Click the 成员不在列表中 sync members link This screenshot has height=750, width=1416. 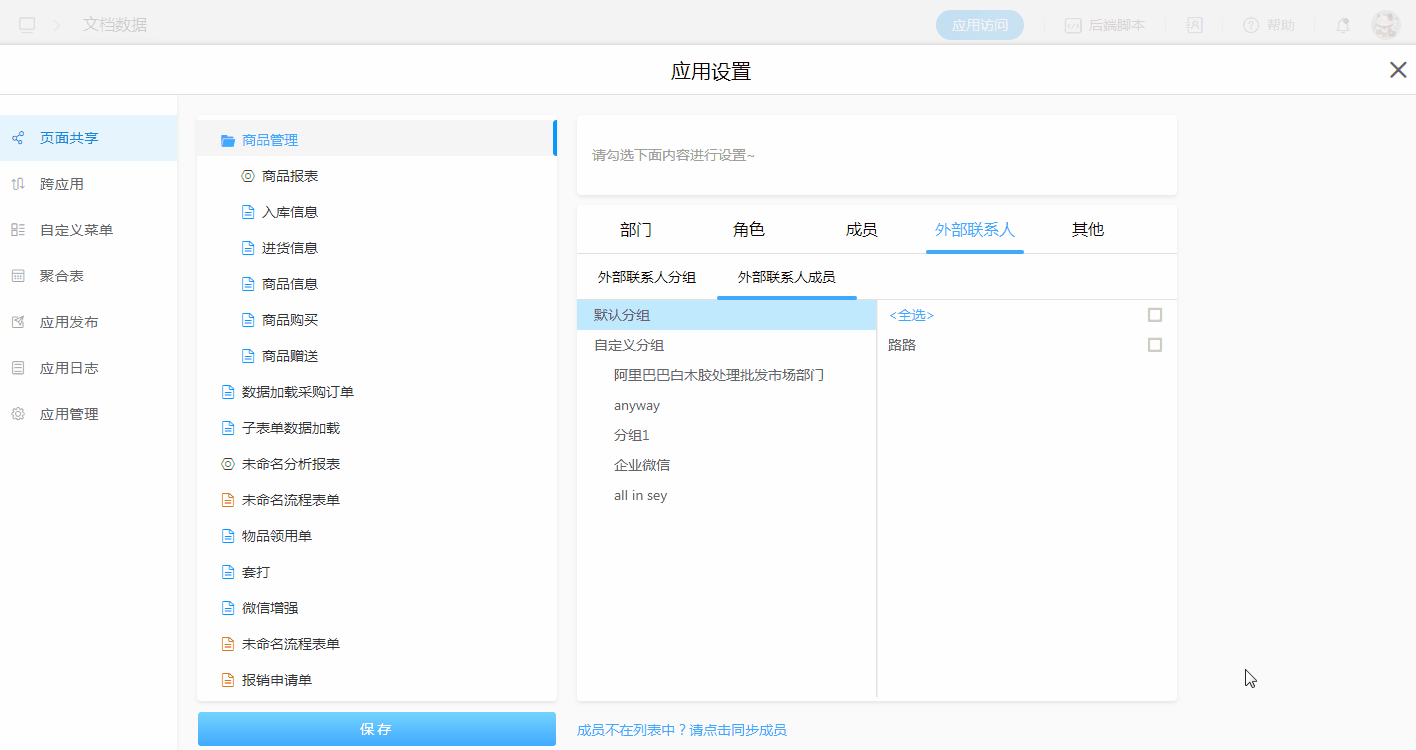[681, 730]
